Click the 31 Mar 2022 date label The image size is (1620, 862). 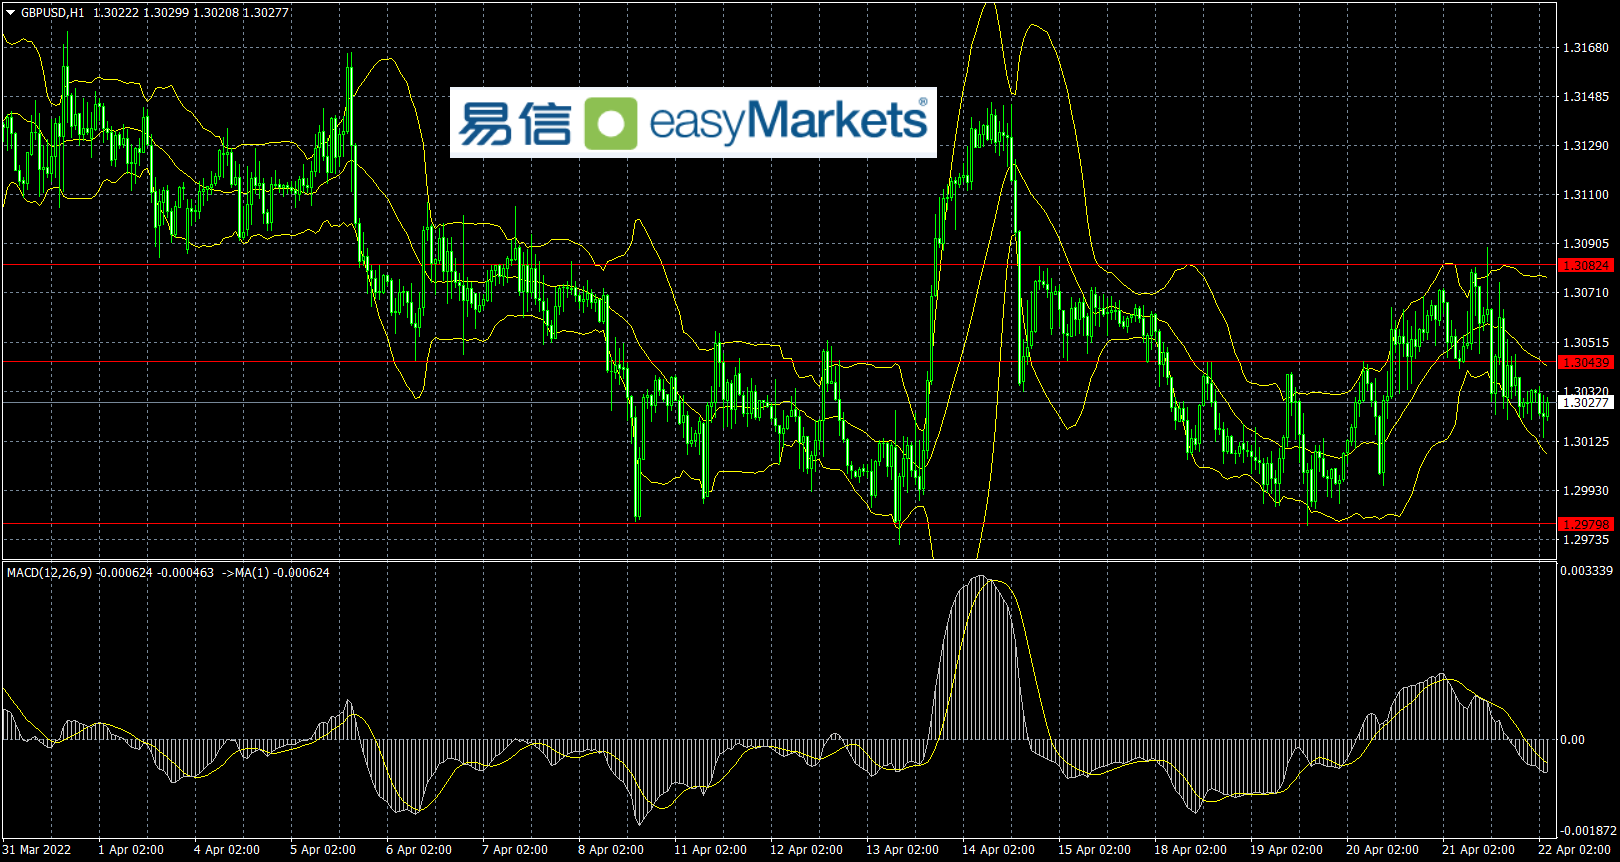tap(37, 850)
